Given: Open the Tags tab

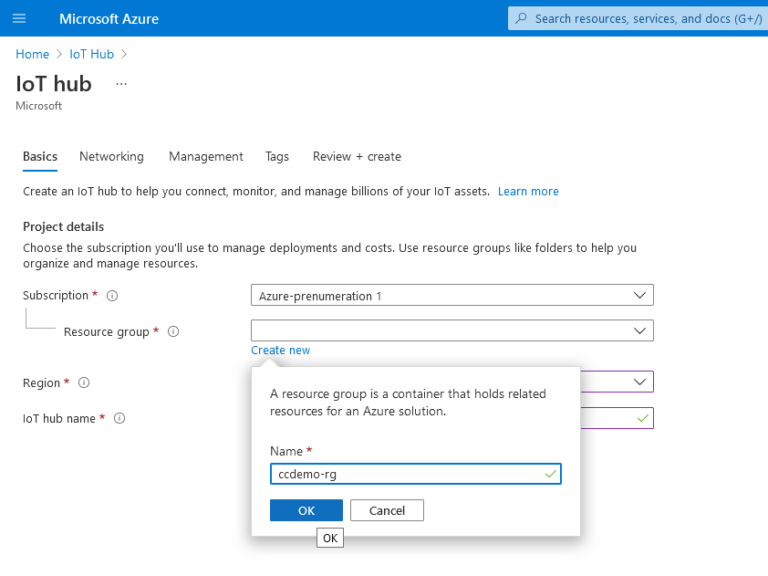Looking at the screenshot, I should coord(277,157).
